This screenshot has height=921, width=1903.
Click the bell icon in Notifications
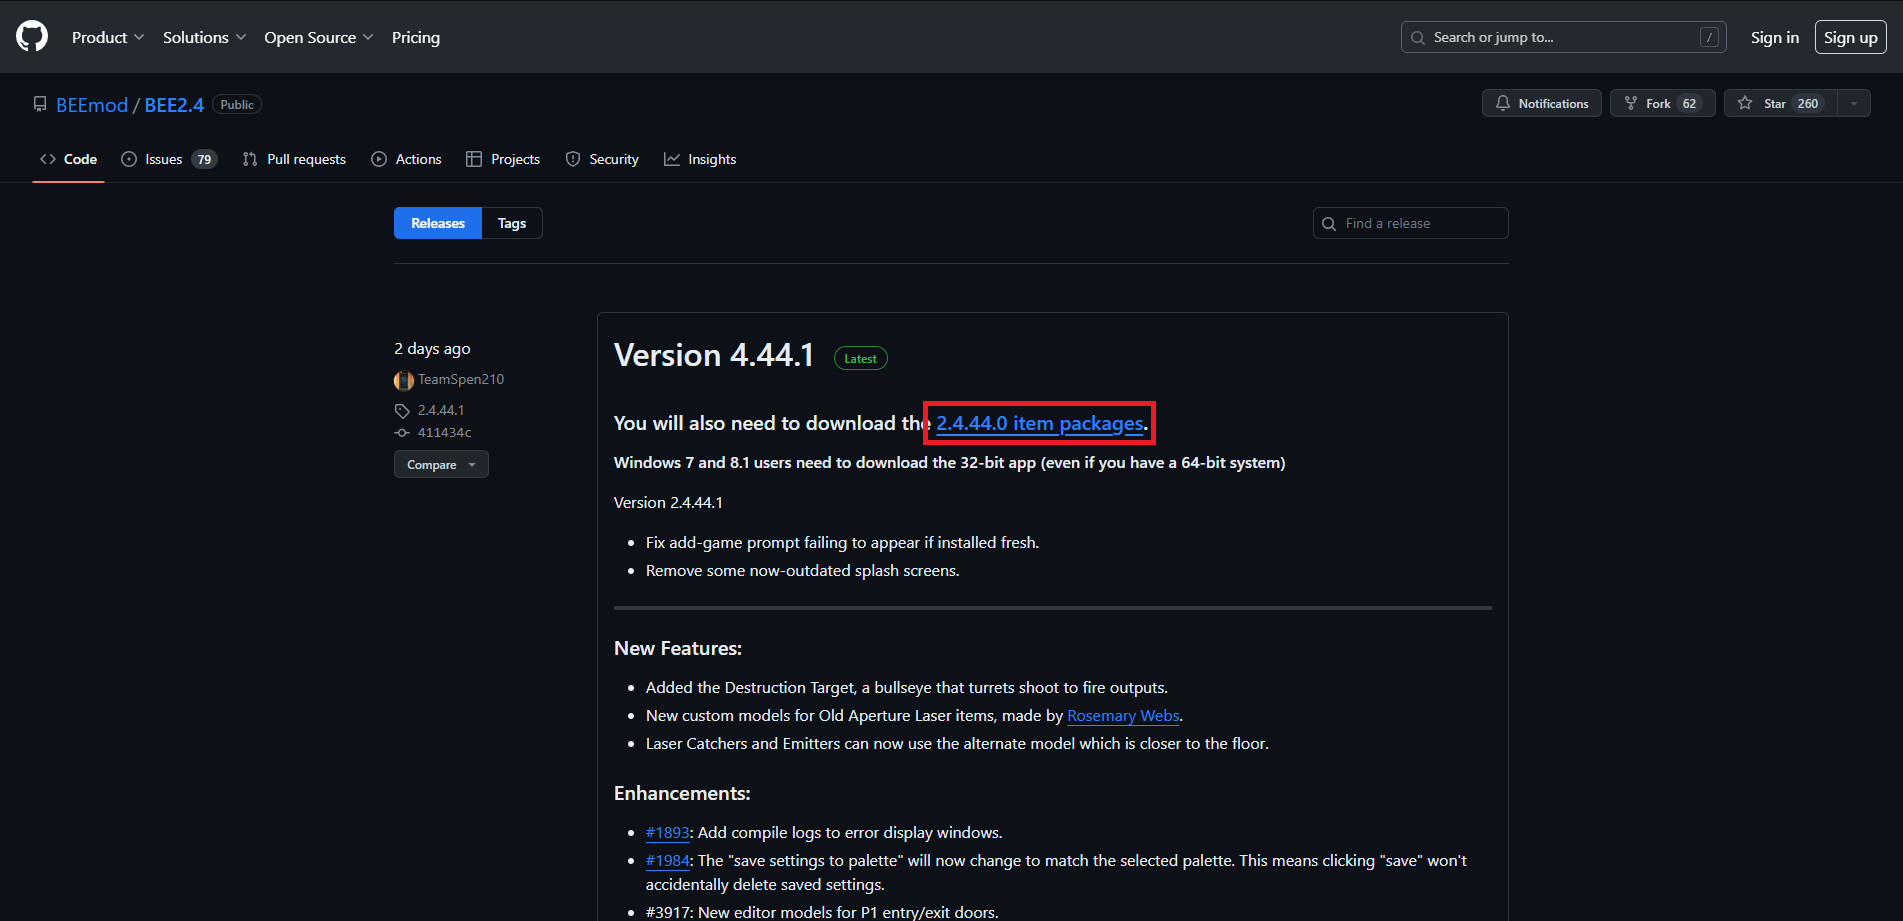coord(1503,103)
